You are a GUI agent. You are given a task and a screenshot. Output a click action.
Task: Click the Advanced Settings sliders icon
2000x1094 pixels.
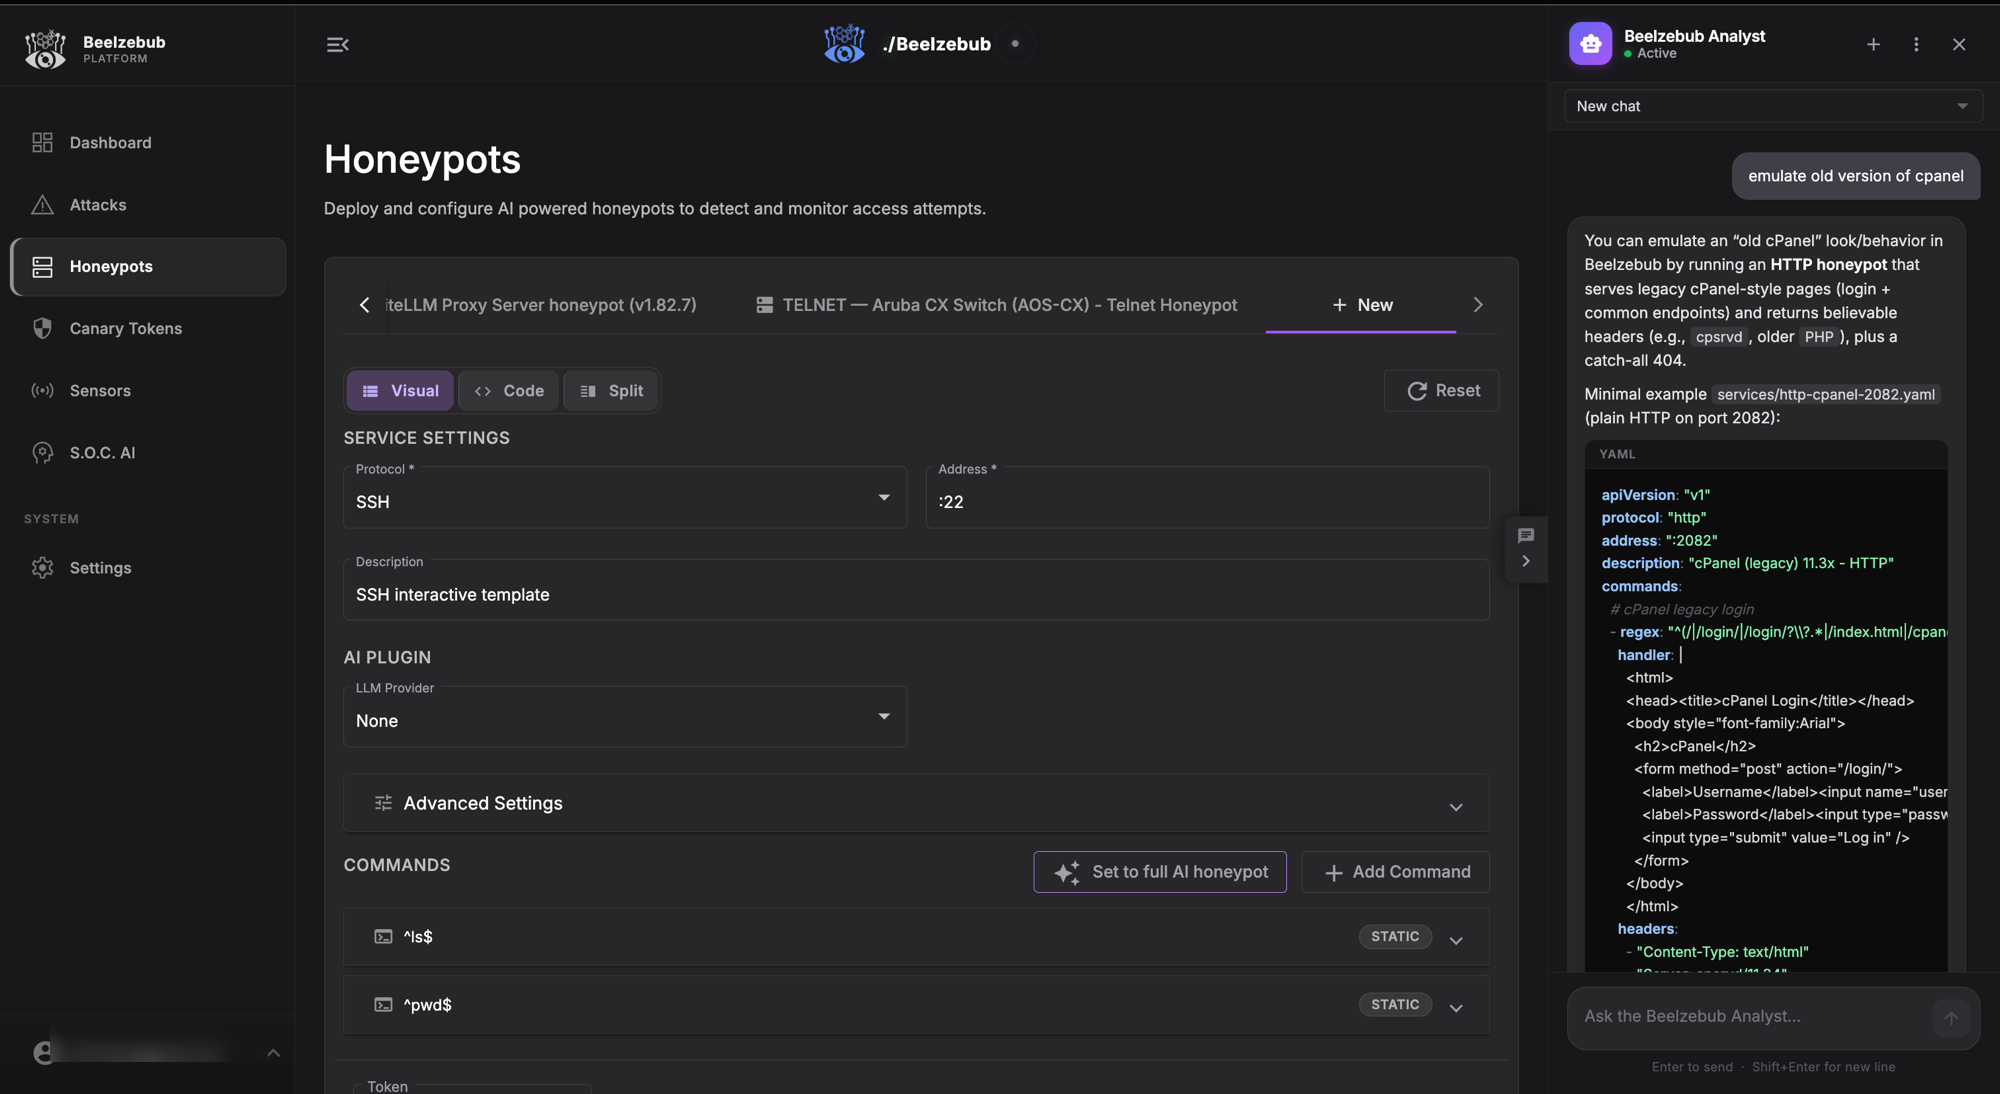[x=383, y=803]
